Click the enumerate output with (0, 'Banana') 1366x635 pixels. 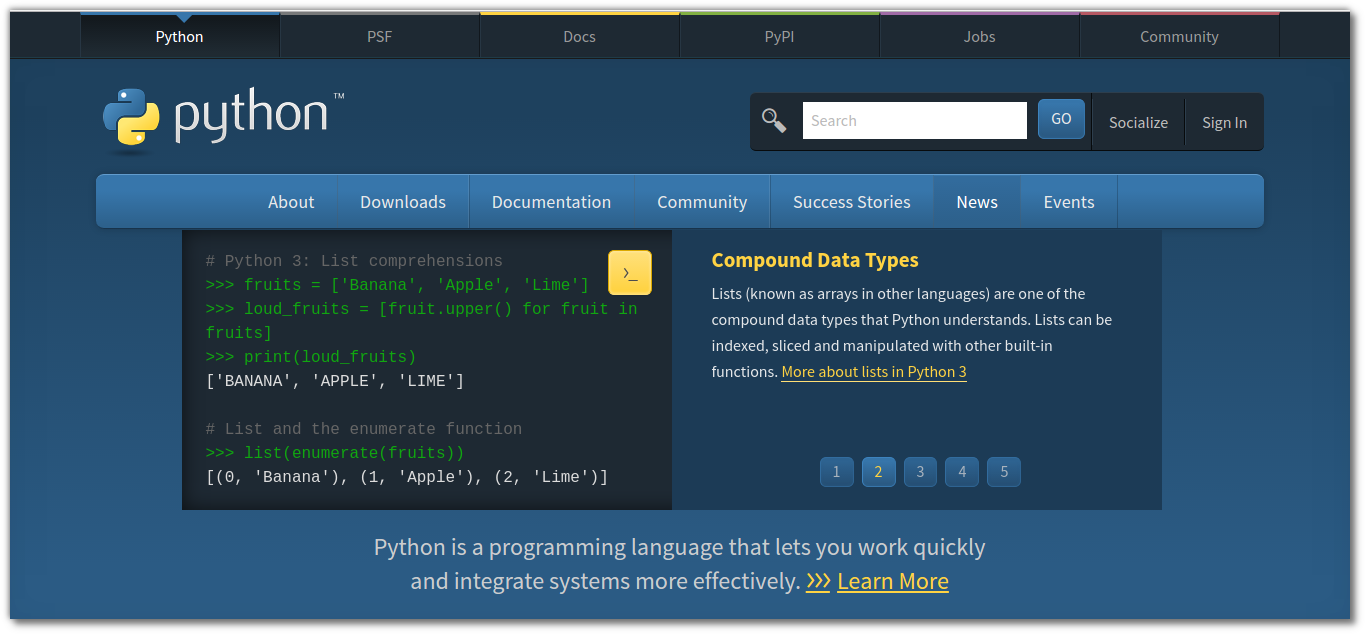pos(407,477)
